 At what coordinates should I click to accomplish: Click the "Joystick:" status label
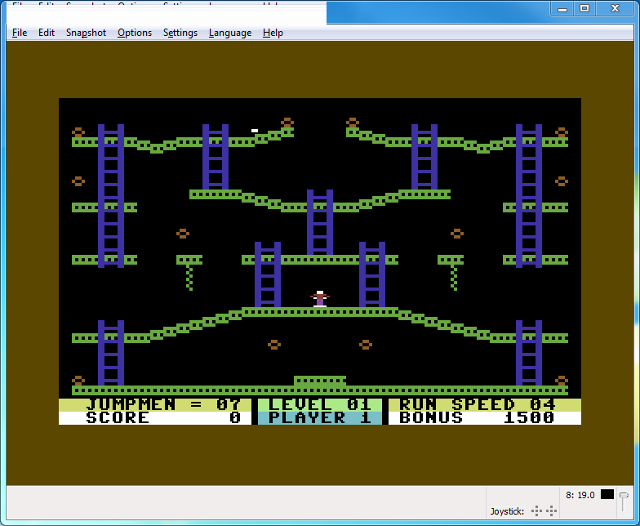tap(507, 511)
